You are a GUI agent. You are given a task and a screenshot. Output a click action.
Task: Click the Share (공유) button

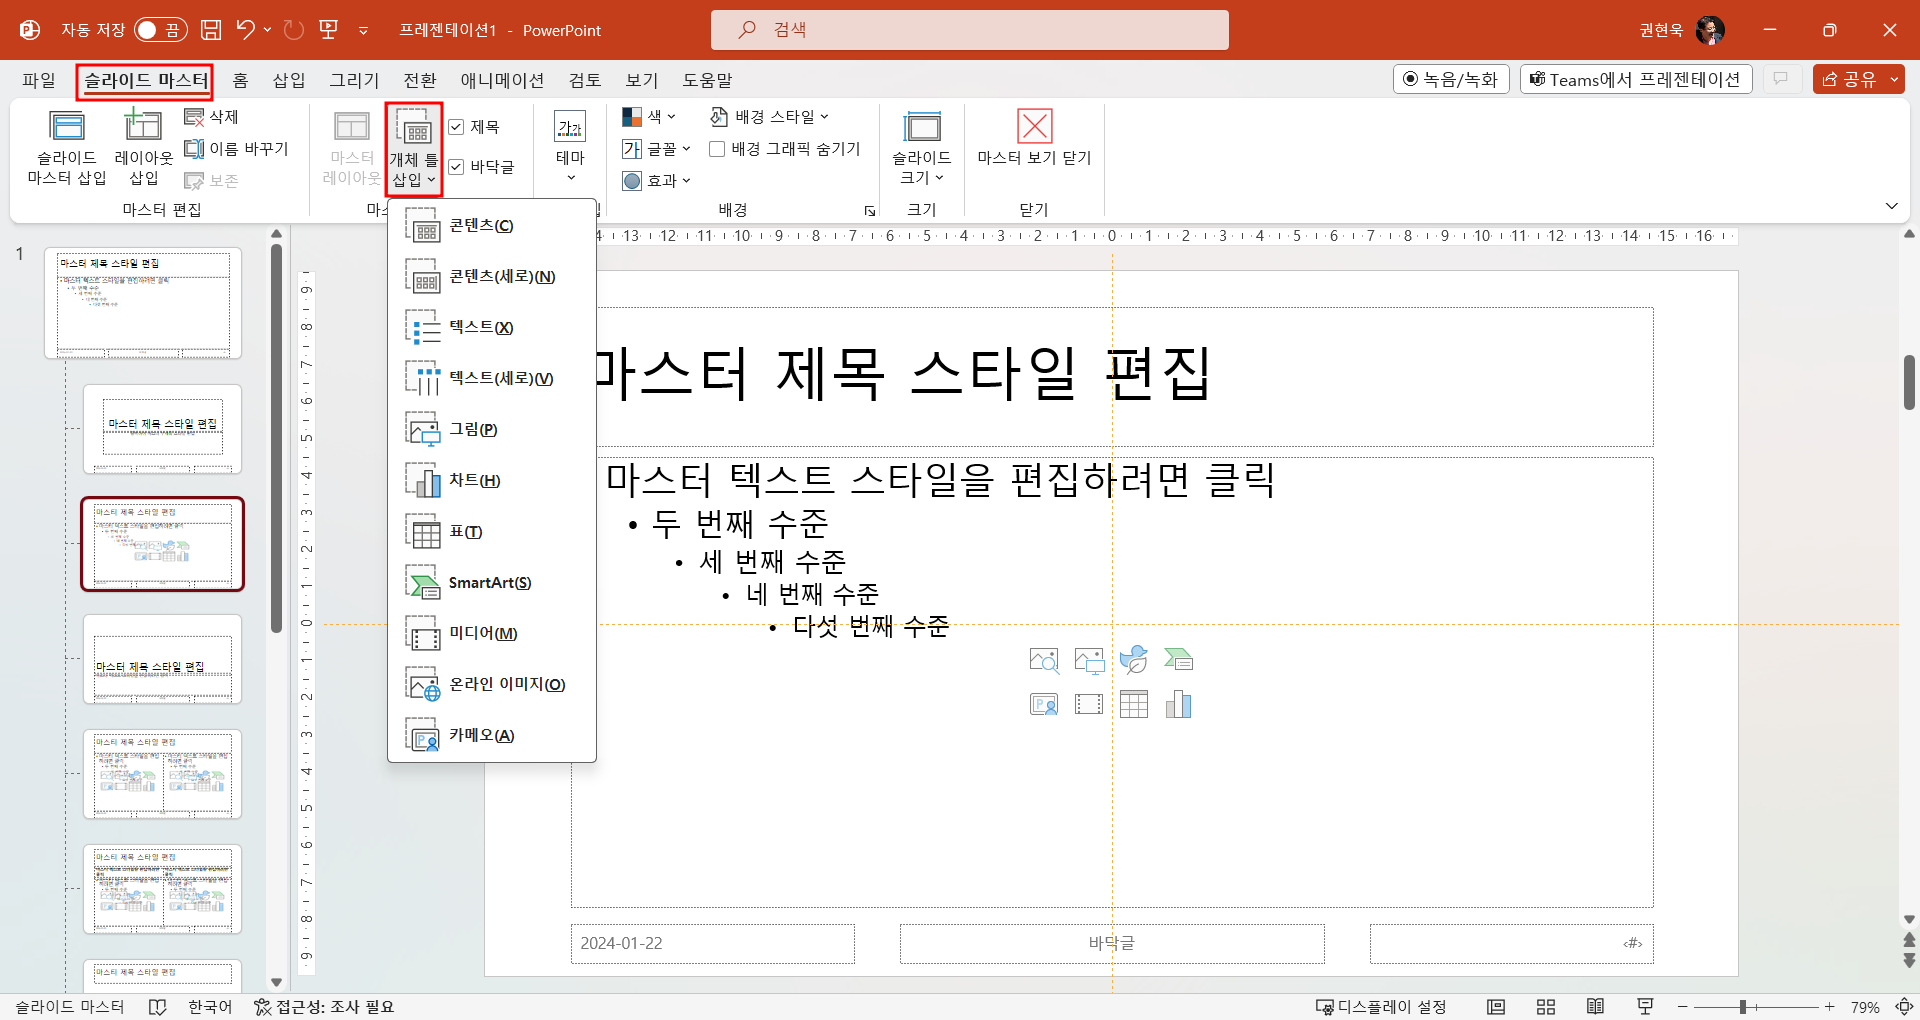(x=1848, y=79)
